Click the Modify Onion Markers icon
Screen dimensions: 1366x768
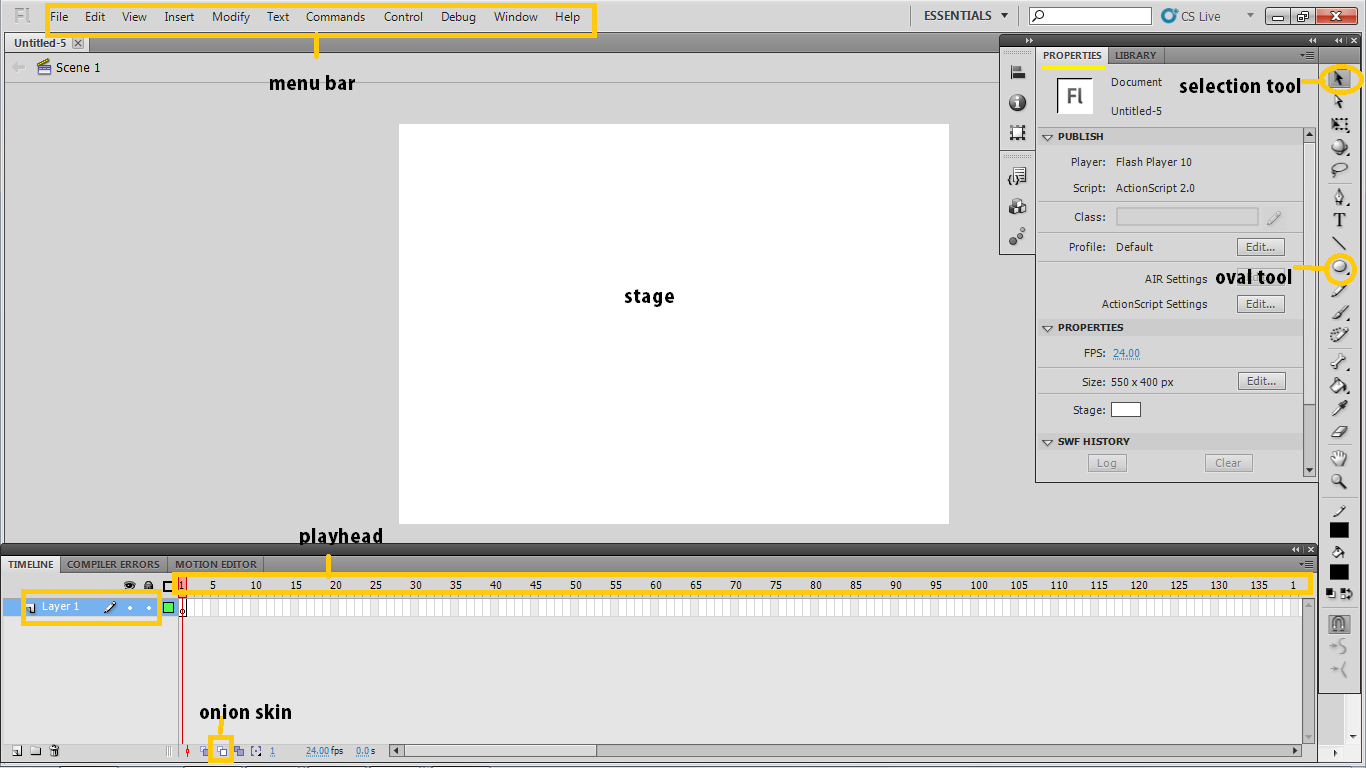click(256, 750)
